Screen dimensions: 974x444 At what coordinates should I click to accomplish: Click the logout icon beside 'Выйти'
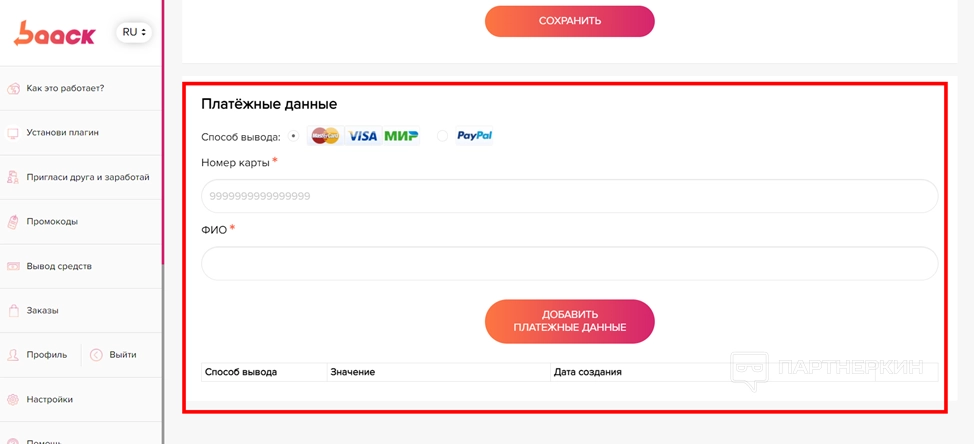pos(96,355)
